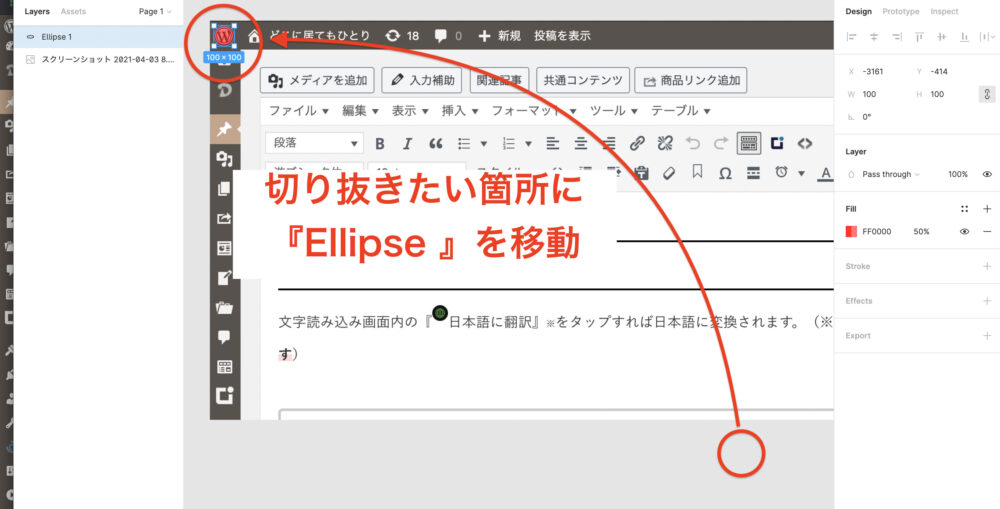
Task: Align selection to top edge
Action: tap(919, 37)
